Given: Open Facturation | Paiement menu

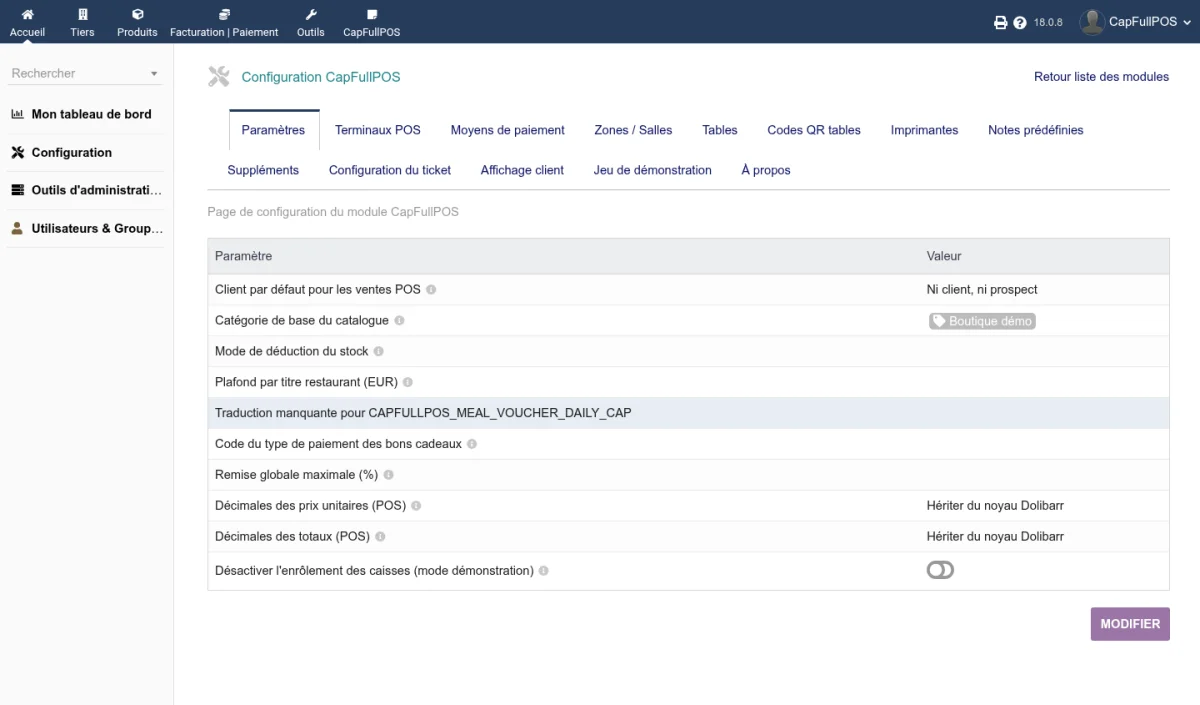Looking at the screenshot, I should [224, 22].
